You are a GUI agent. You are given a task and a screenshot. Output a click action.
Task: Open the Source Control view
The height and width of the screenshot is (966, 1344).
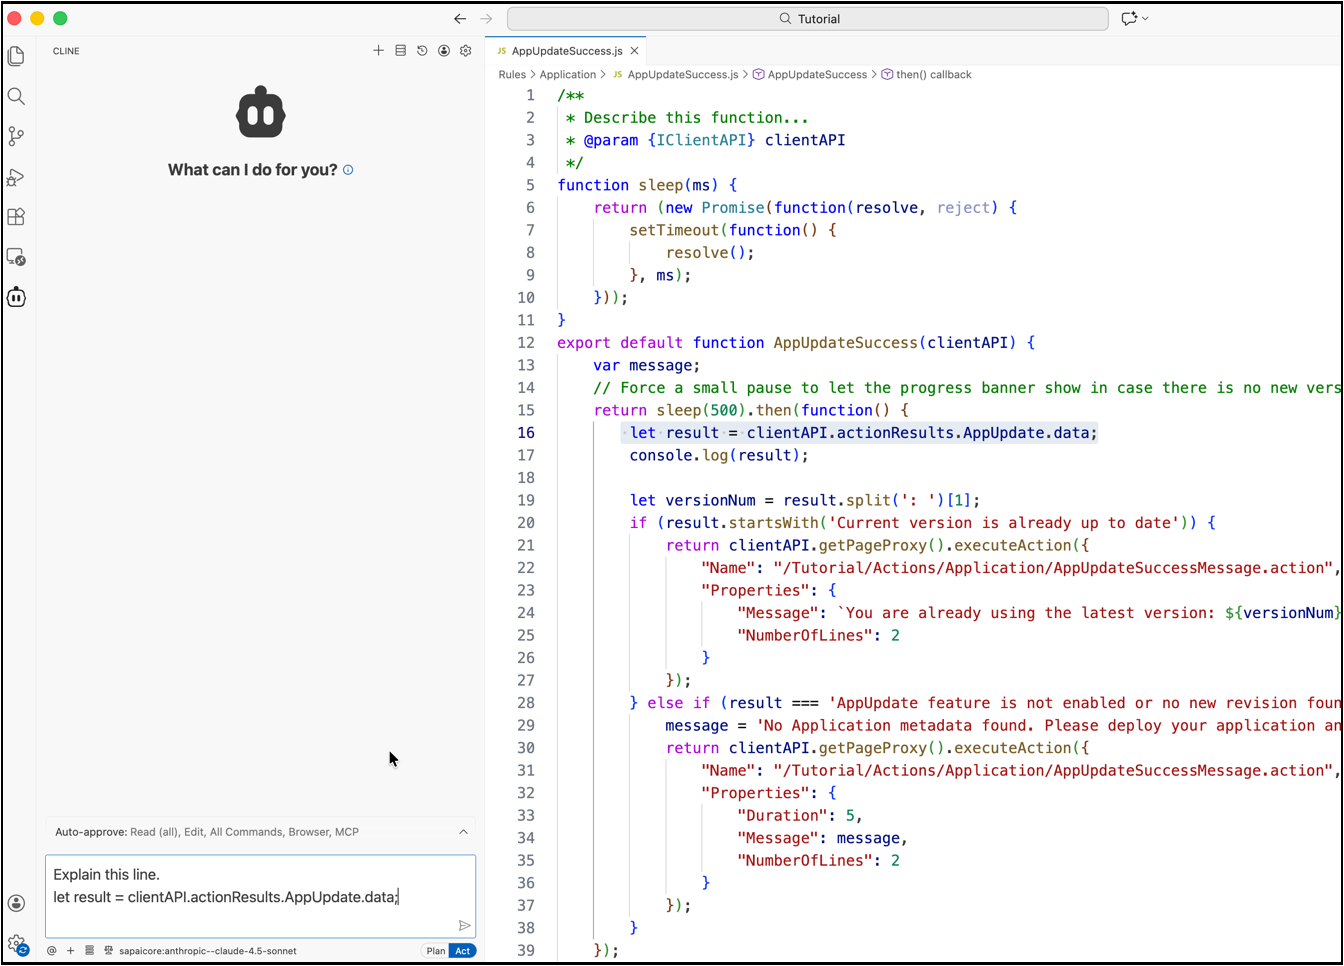16,136
